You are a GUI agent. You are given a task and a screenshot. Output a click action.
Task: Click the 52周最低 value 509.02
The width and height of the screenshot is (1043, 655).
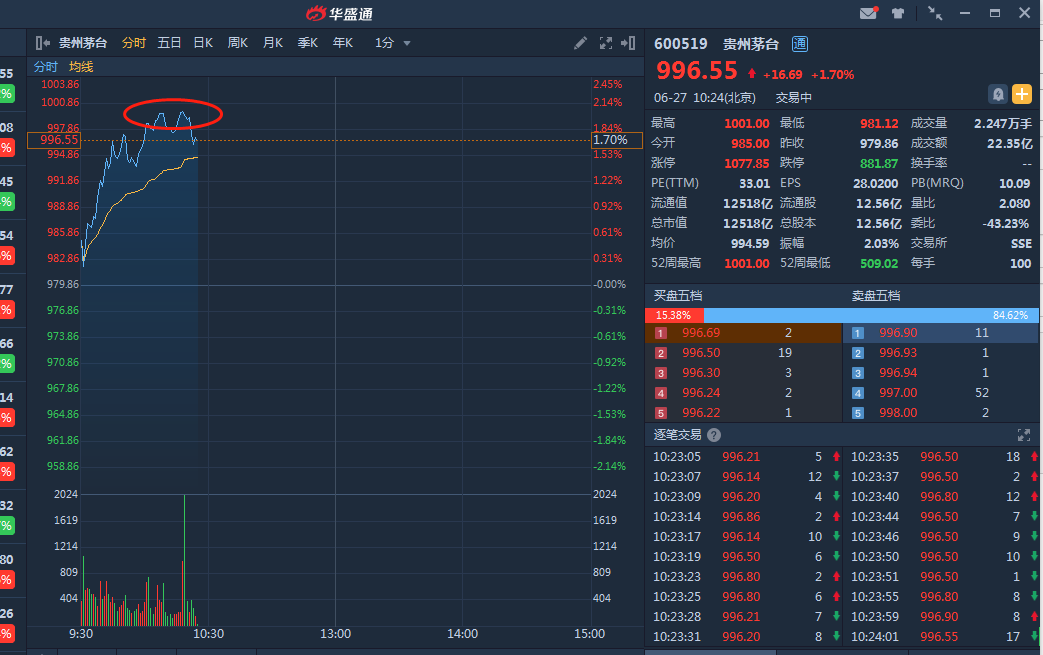tap(879, 263)
